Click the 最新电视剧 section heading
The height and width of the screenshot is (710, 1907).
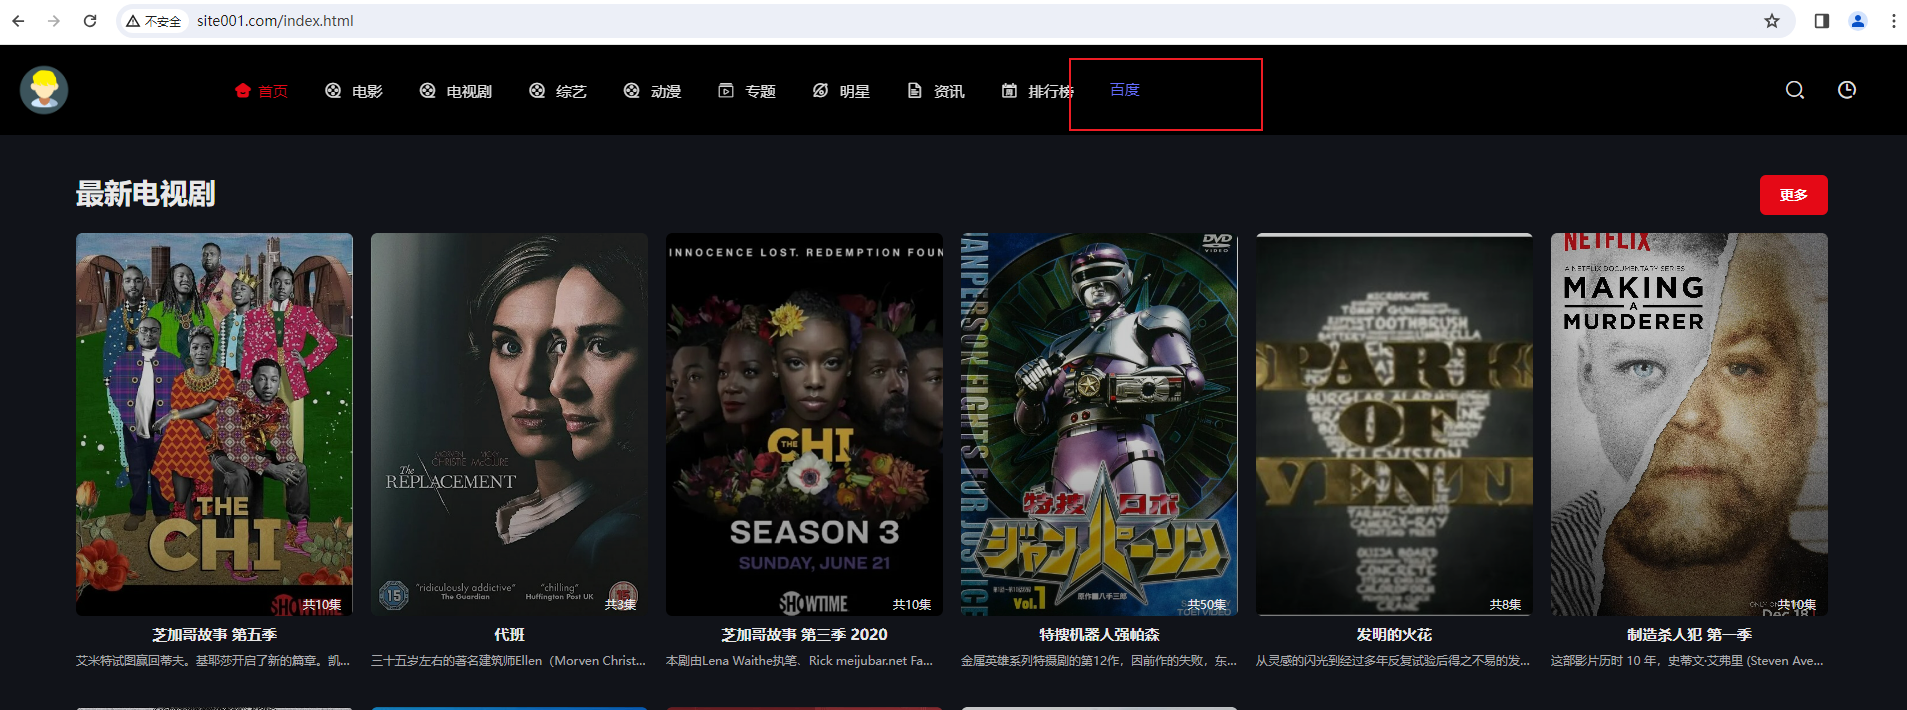(146, 194)
